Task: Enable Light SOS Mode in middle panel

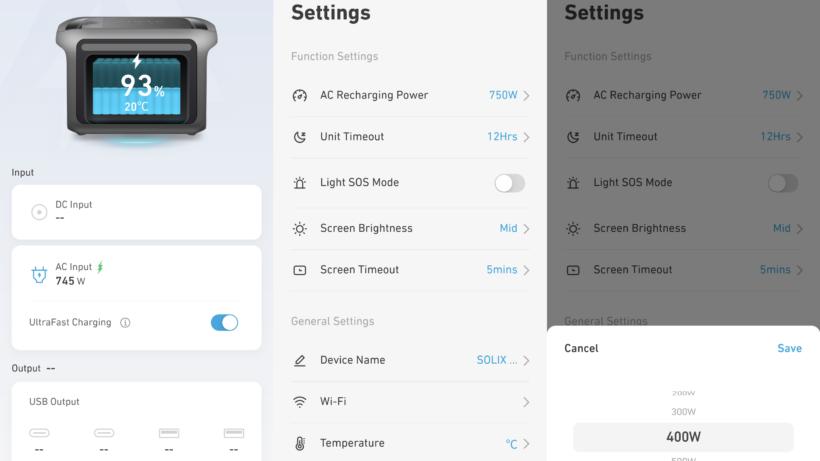Action: click(x=510, y=183)
